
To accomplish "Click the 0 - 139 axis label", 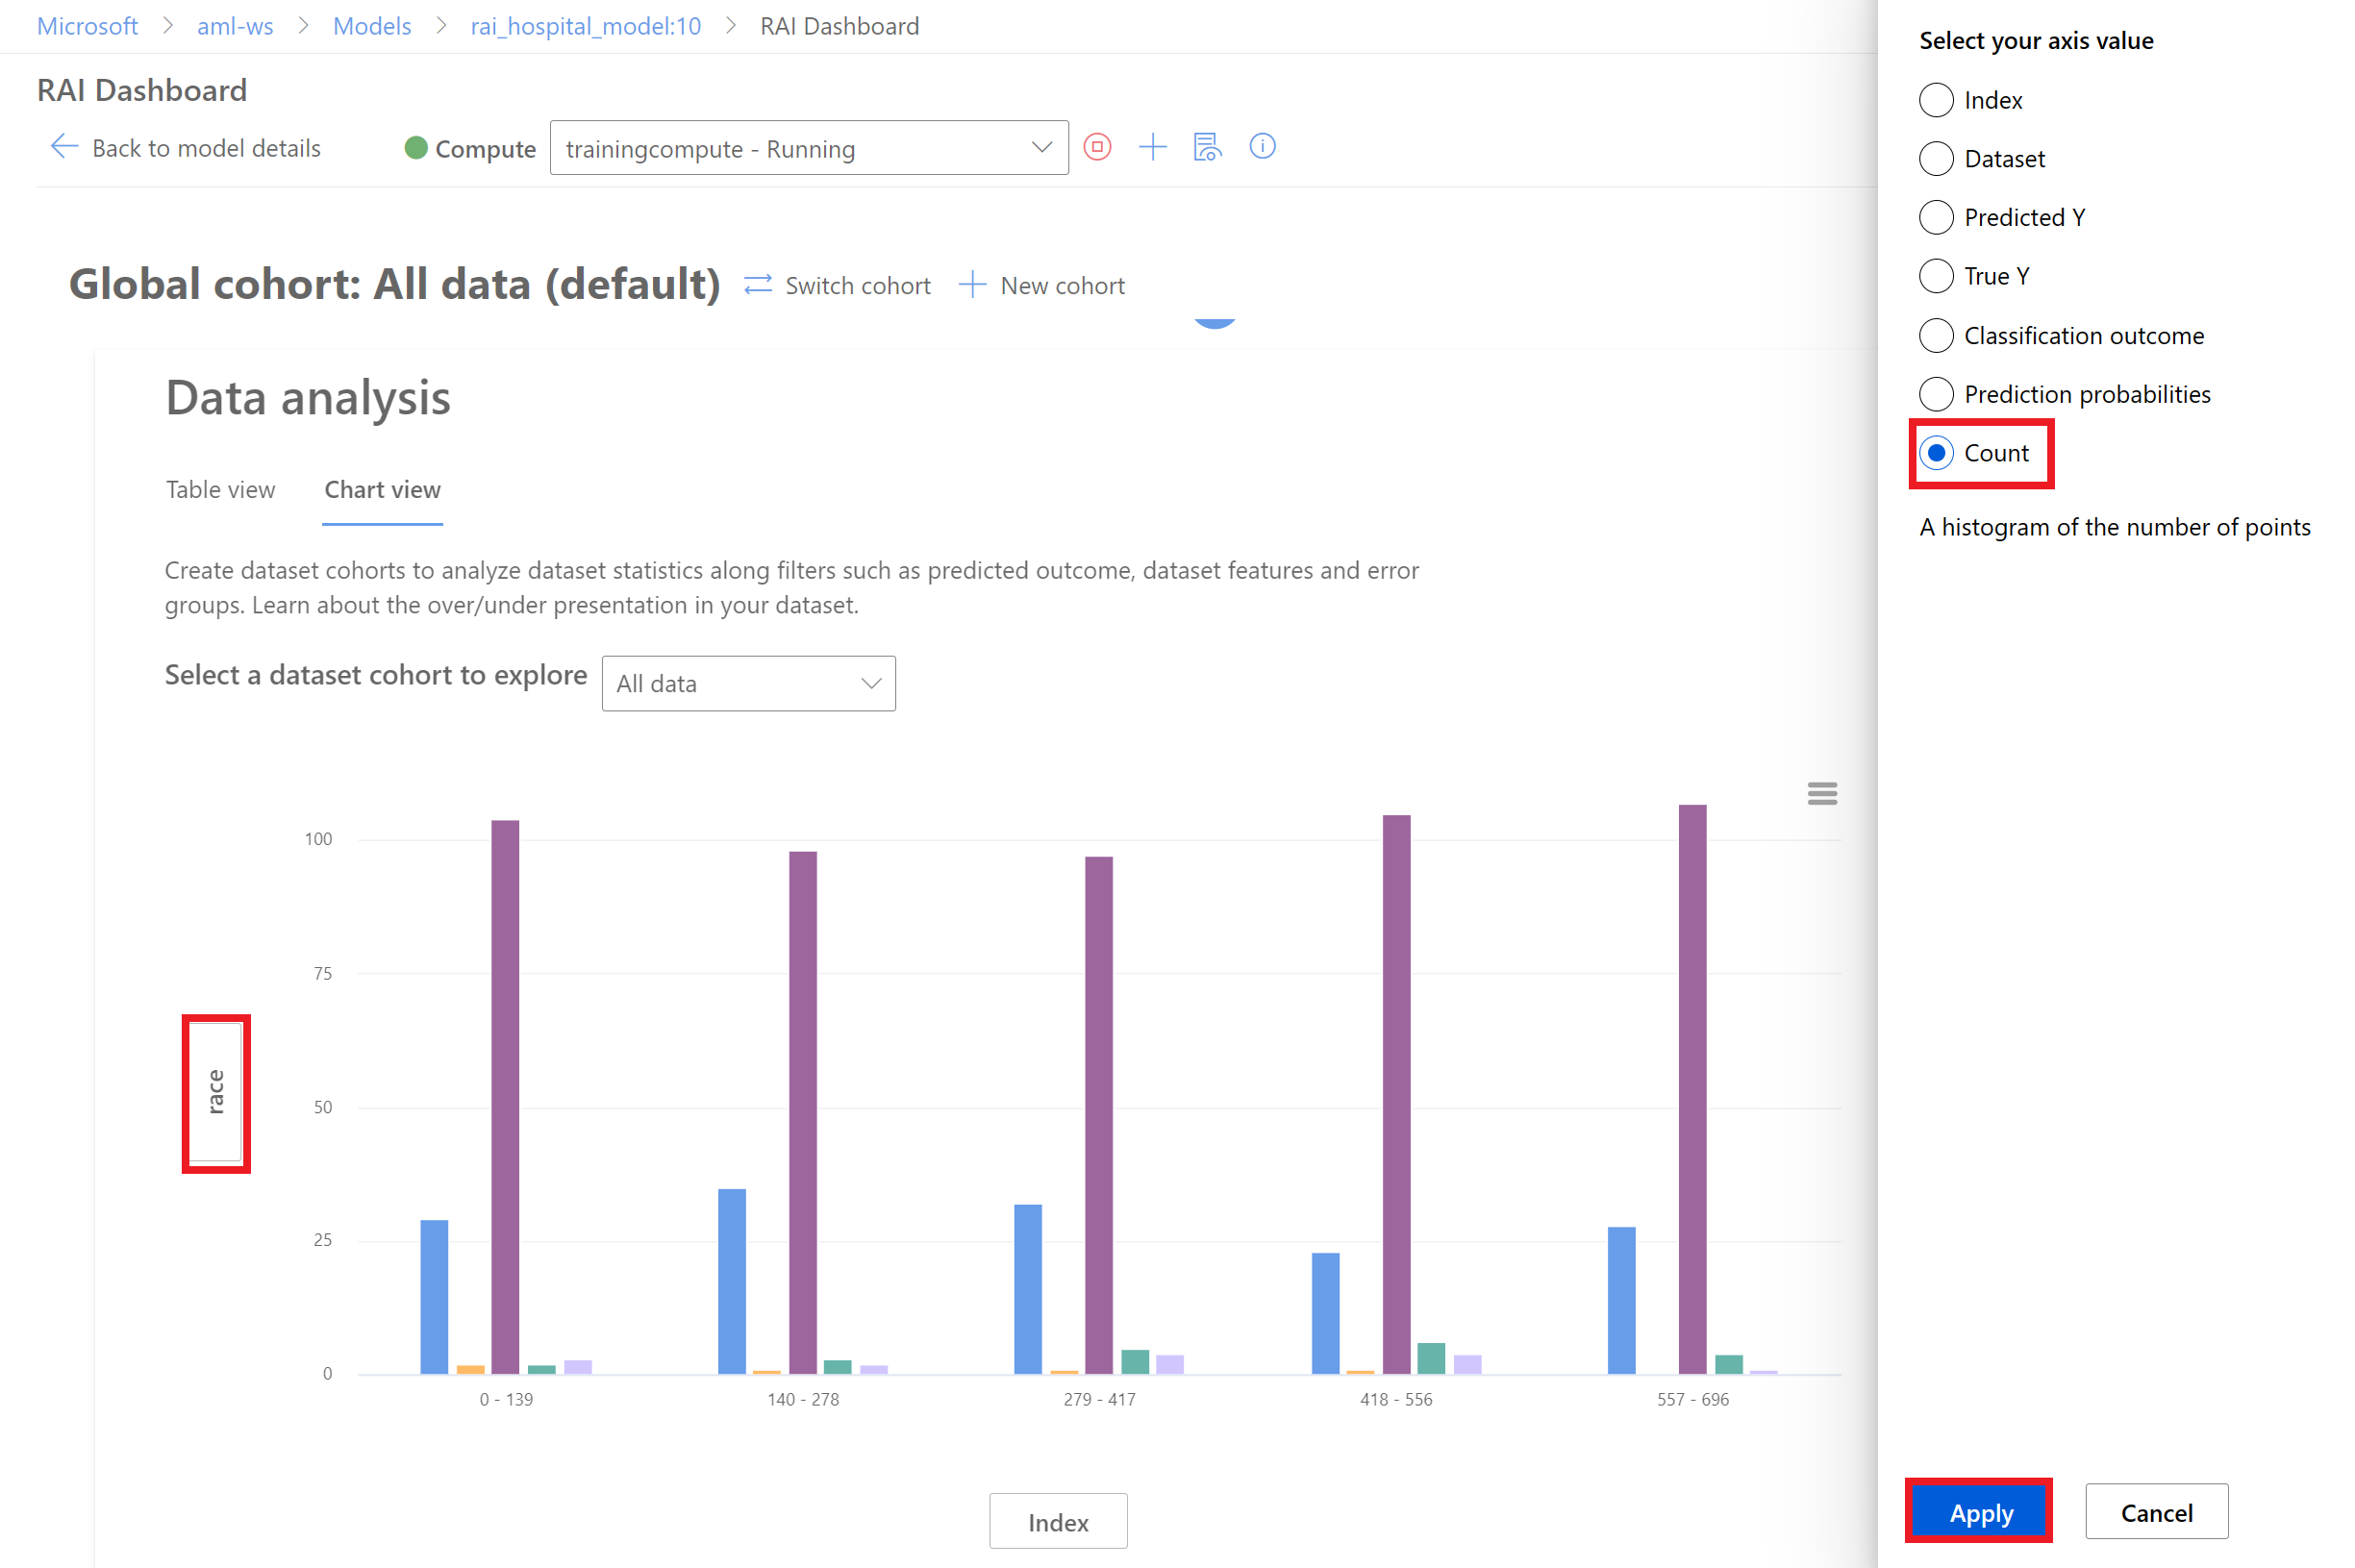I will 506,1399.
